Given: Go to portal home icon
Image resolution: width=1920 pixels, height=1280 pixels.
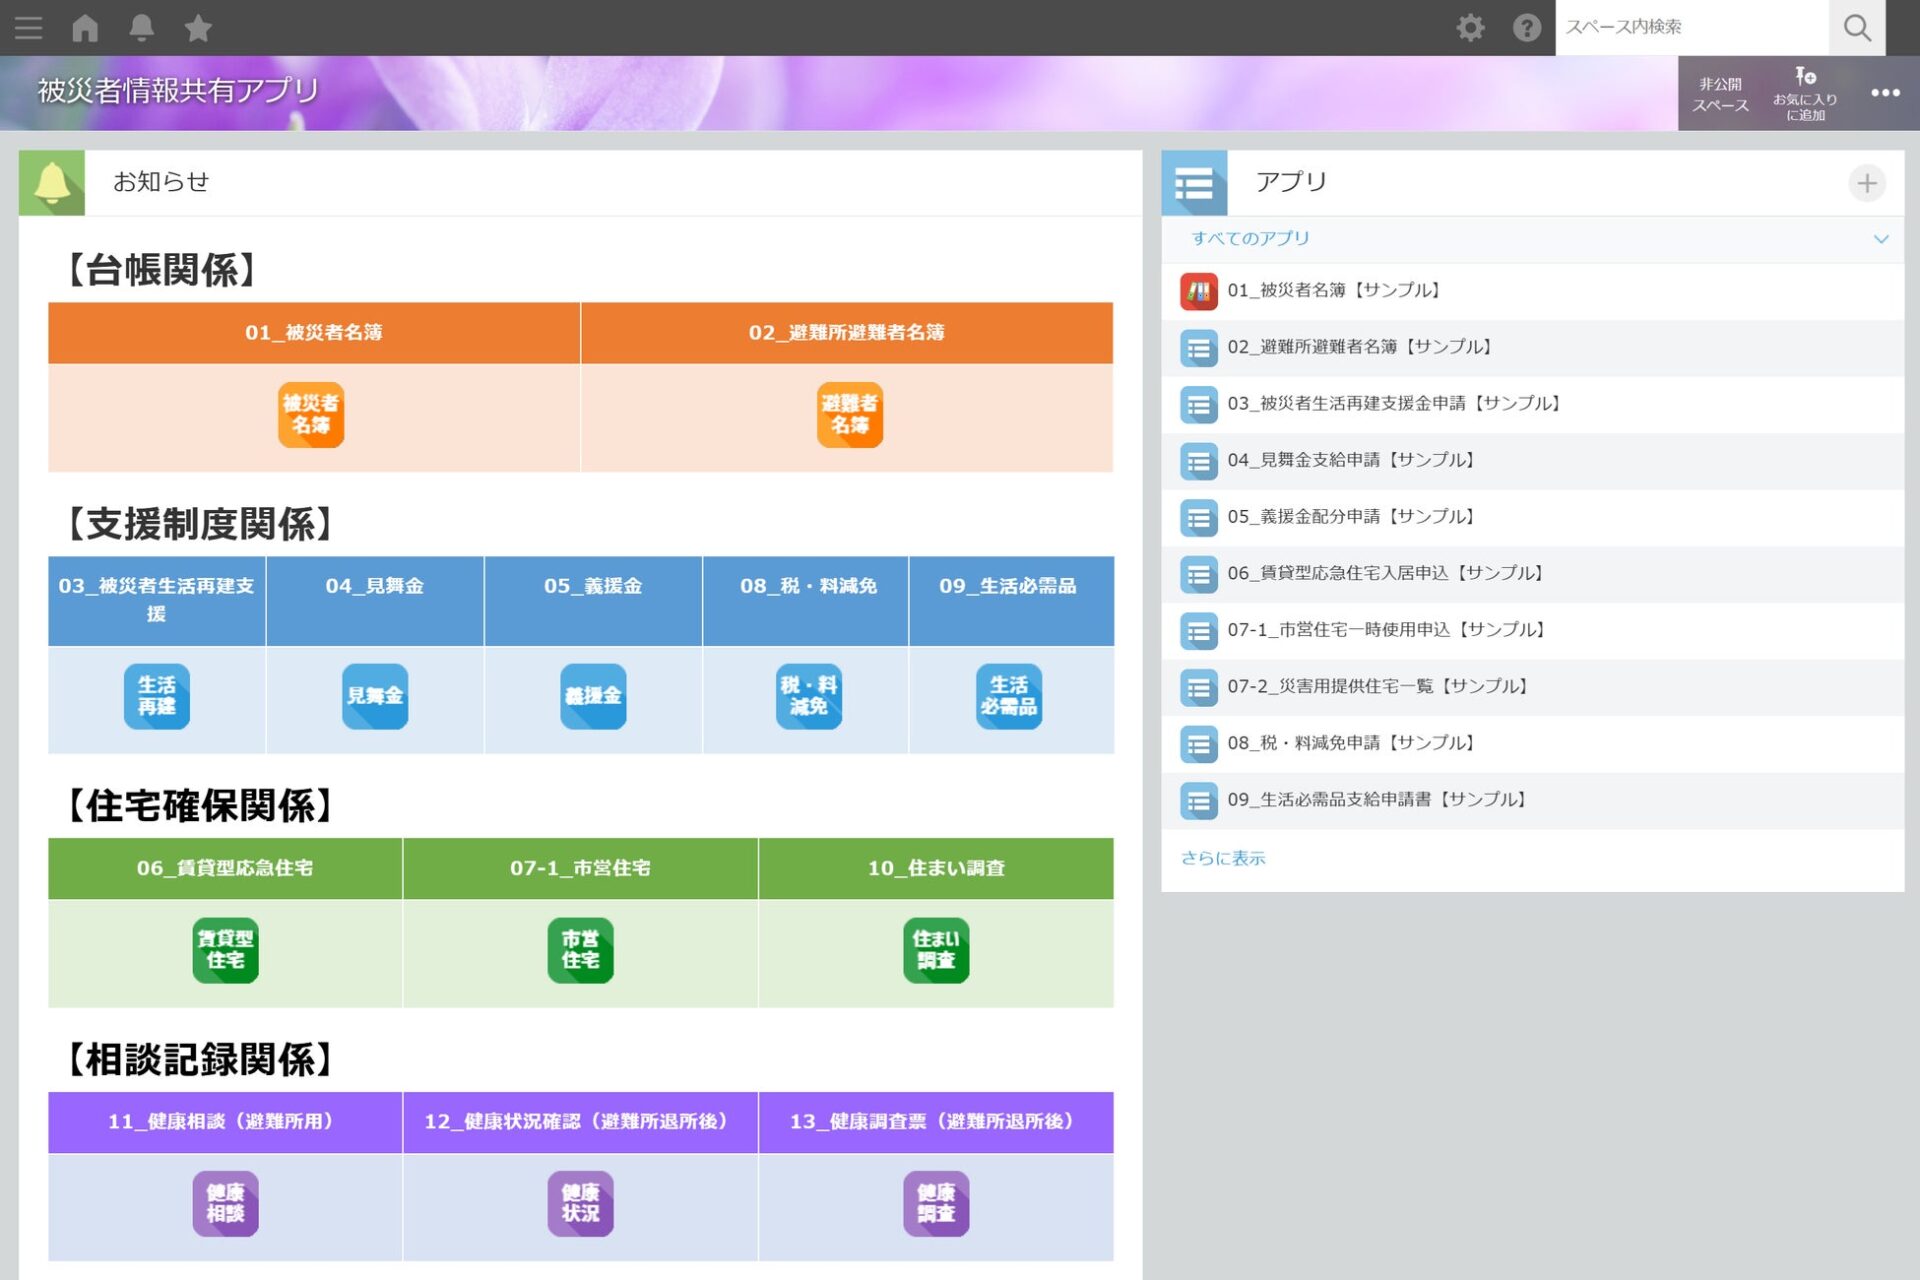Looking at the screenshot, I should coord(85,28).
